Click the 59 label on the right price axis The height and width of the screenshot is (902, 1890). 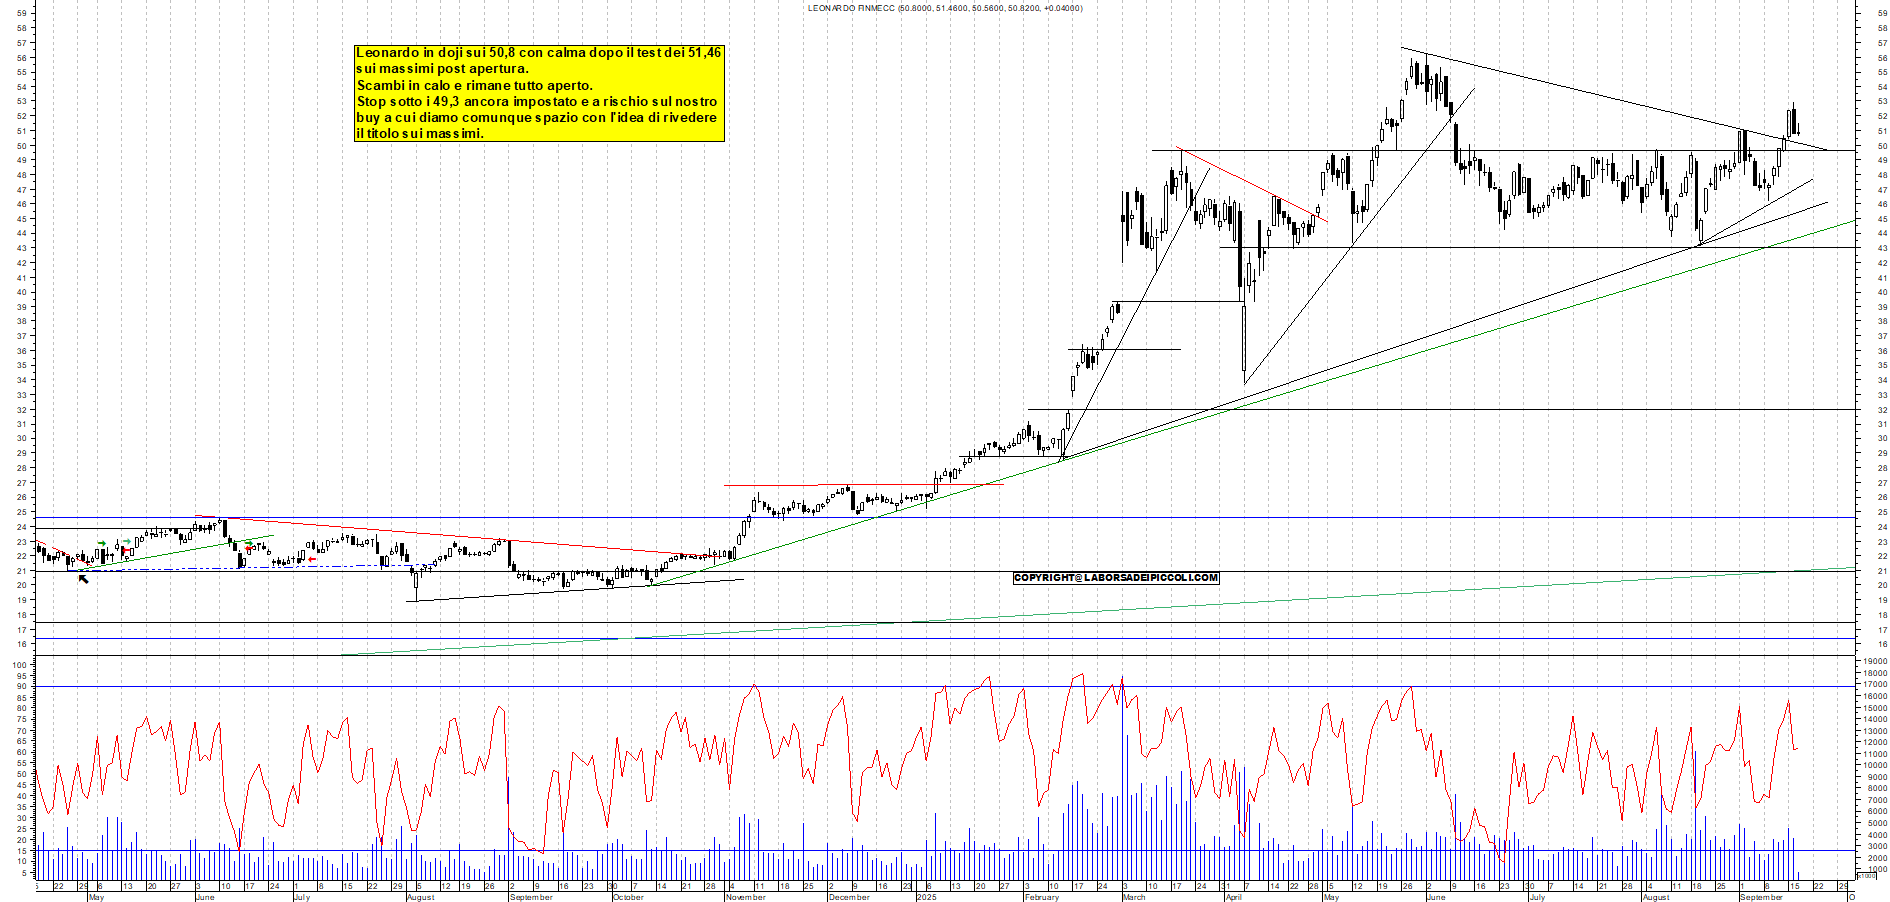(x=1881, y=14)
